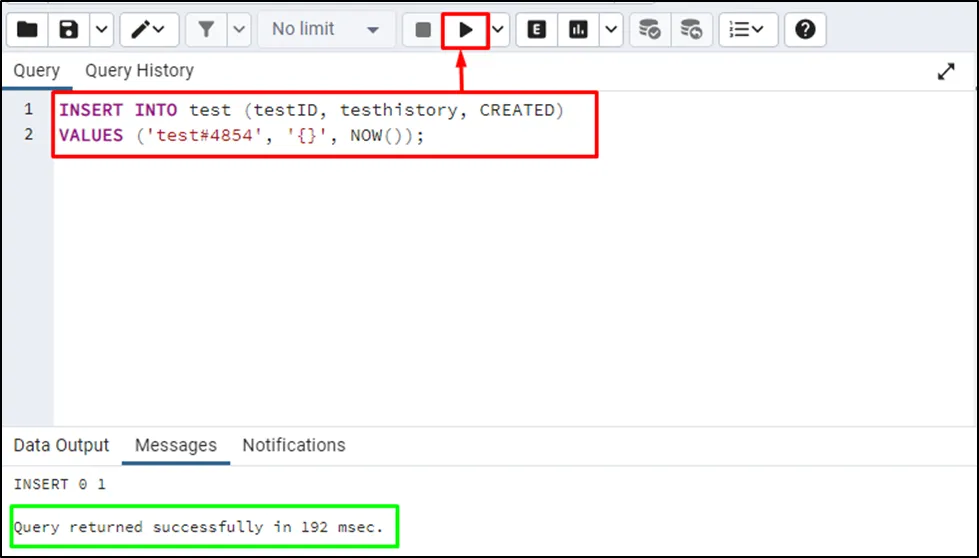Expand the save options dropdown arrow
The height and width of the screenshot is (558, 979).
101,30
